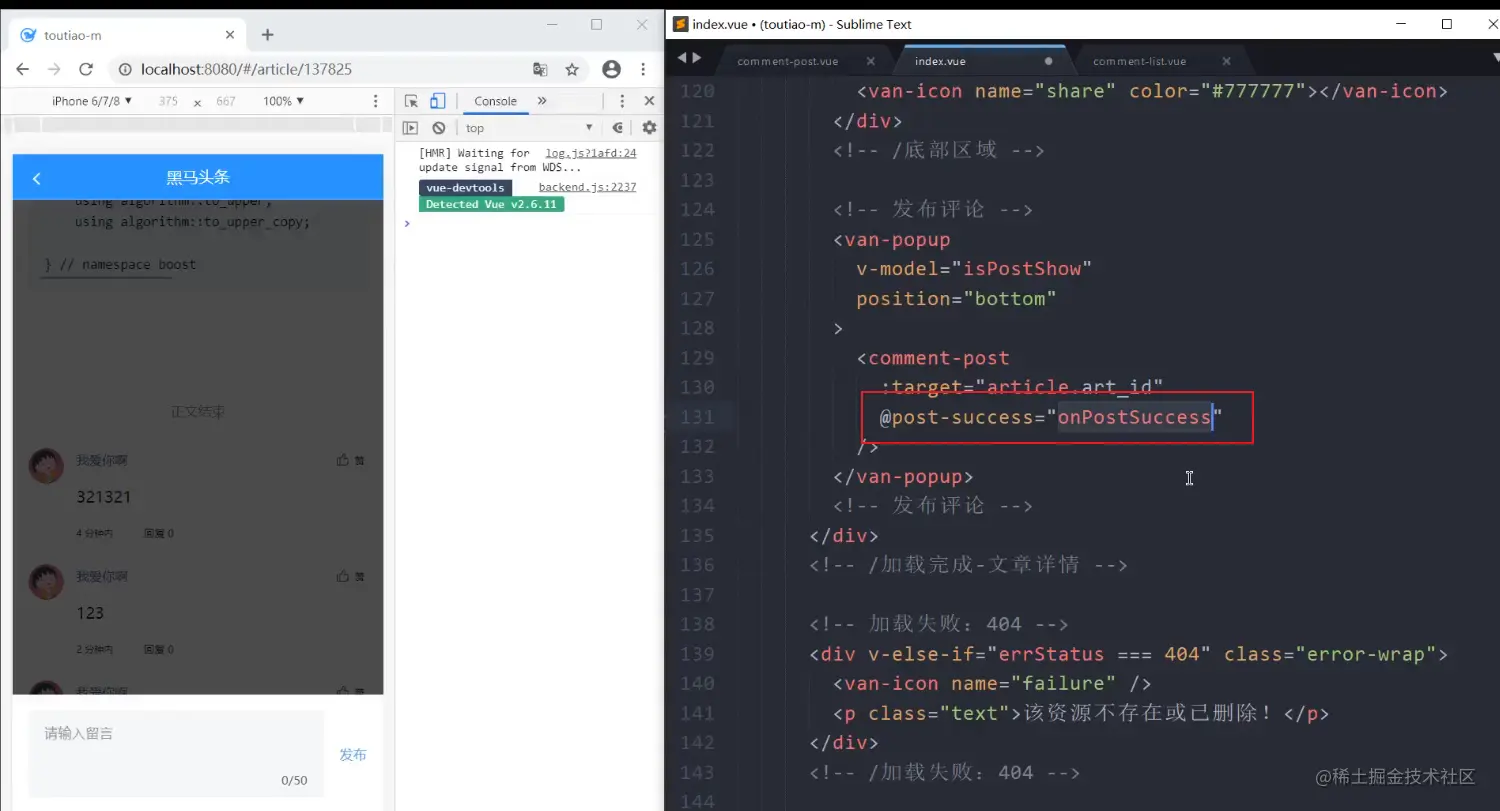Click the onPostSuccess handler name
This screenshot has height=811, width=1500.
(x=1134, y=417)
